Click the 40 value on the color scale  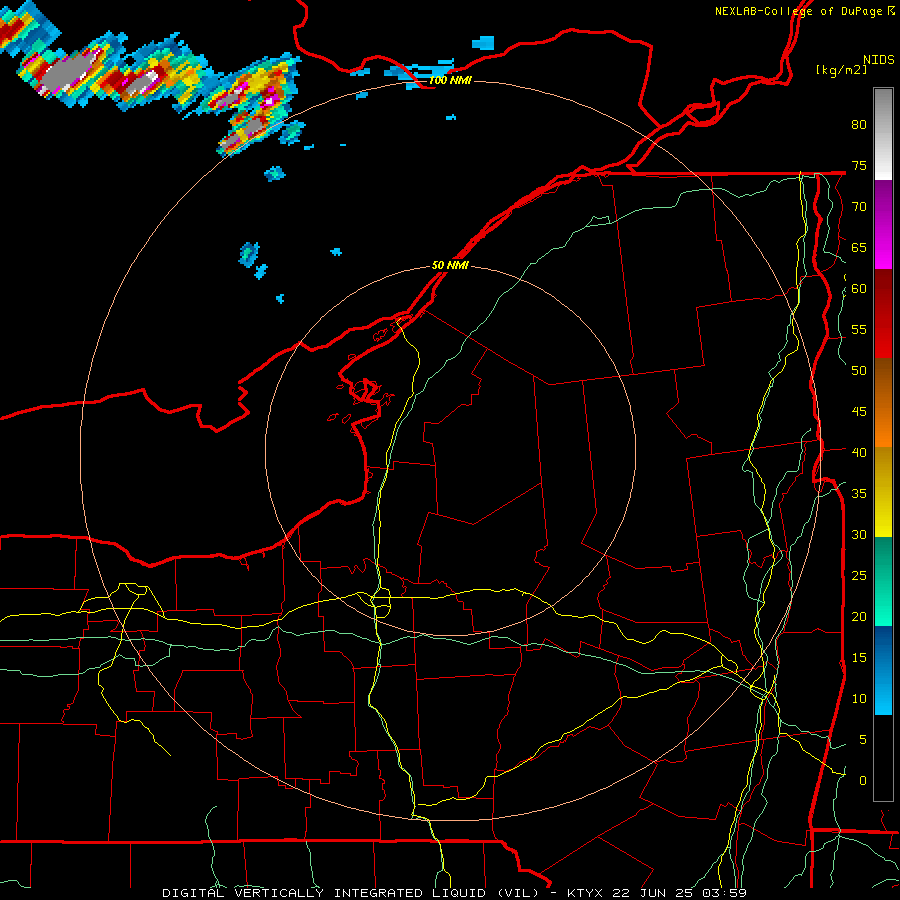coord(859,452)
